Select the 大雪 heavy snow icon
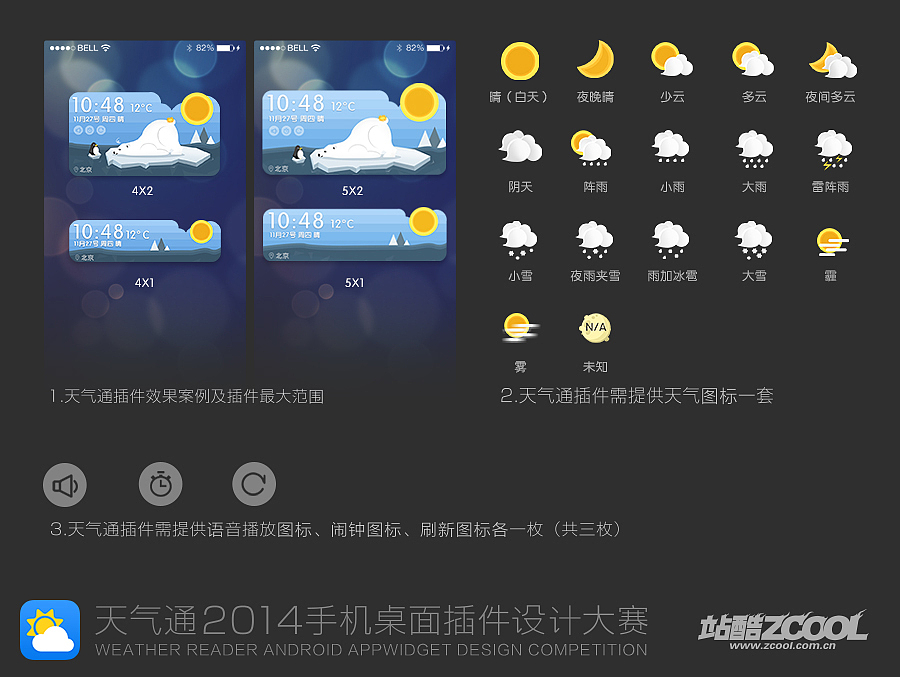 pos(754,240)
